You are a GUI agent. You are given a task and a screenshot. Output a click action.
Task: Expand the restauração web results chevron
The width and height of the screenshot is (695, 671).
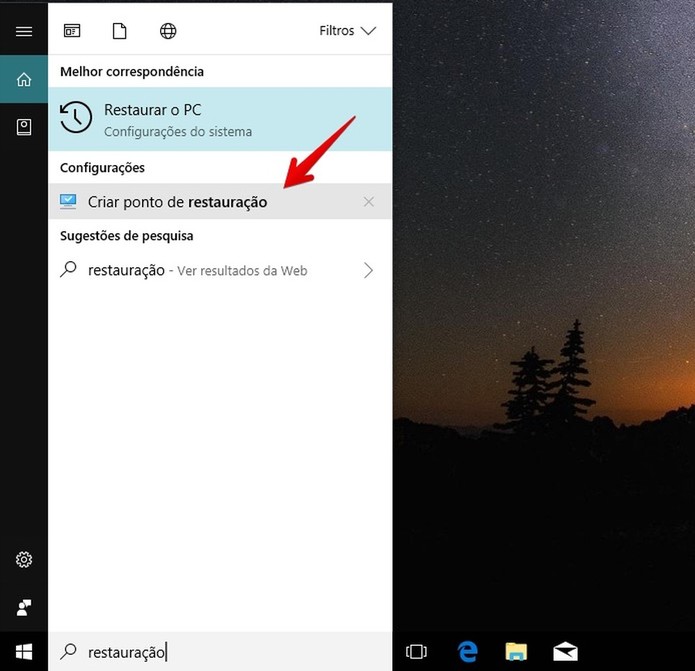click(x=368, y=270)
